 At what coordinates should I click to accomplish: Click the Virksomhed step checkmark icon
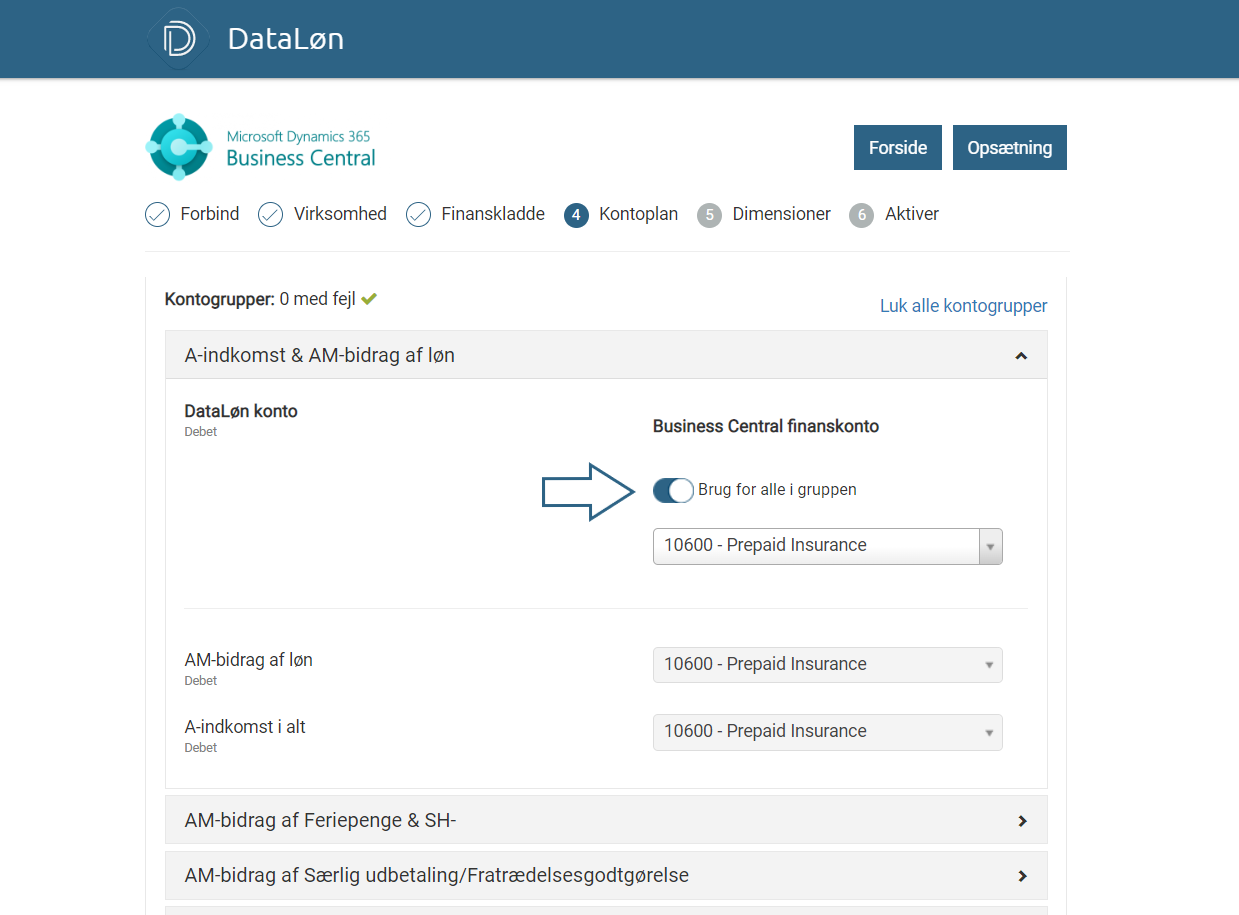click(270, 214)
